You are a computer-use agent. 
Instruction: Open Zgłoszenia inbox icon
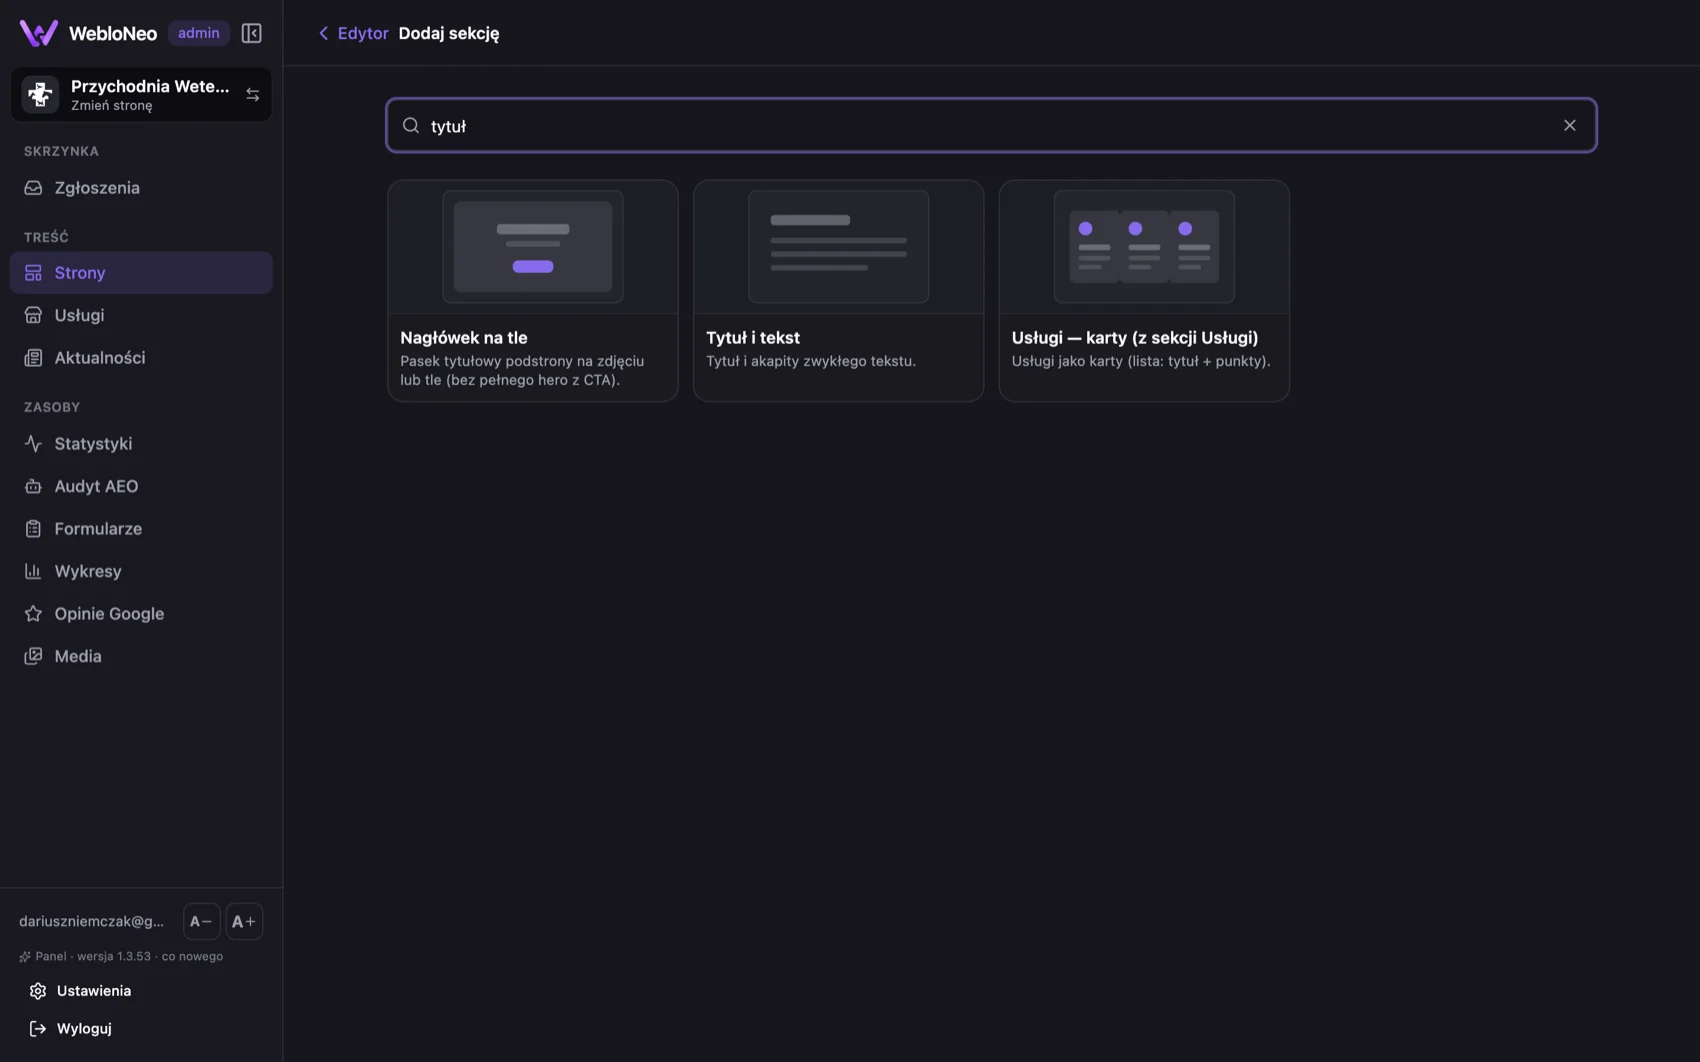pyautogui.click(x=33, y=188)
